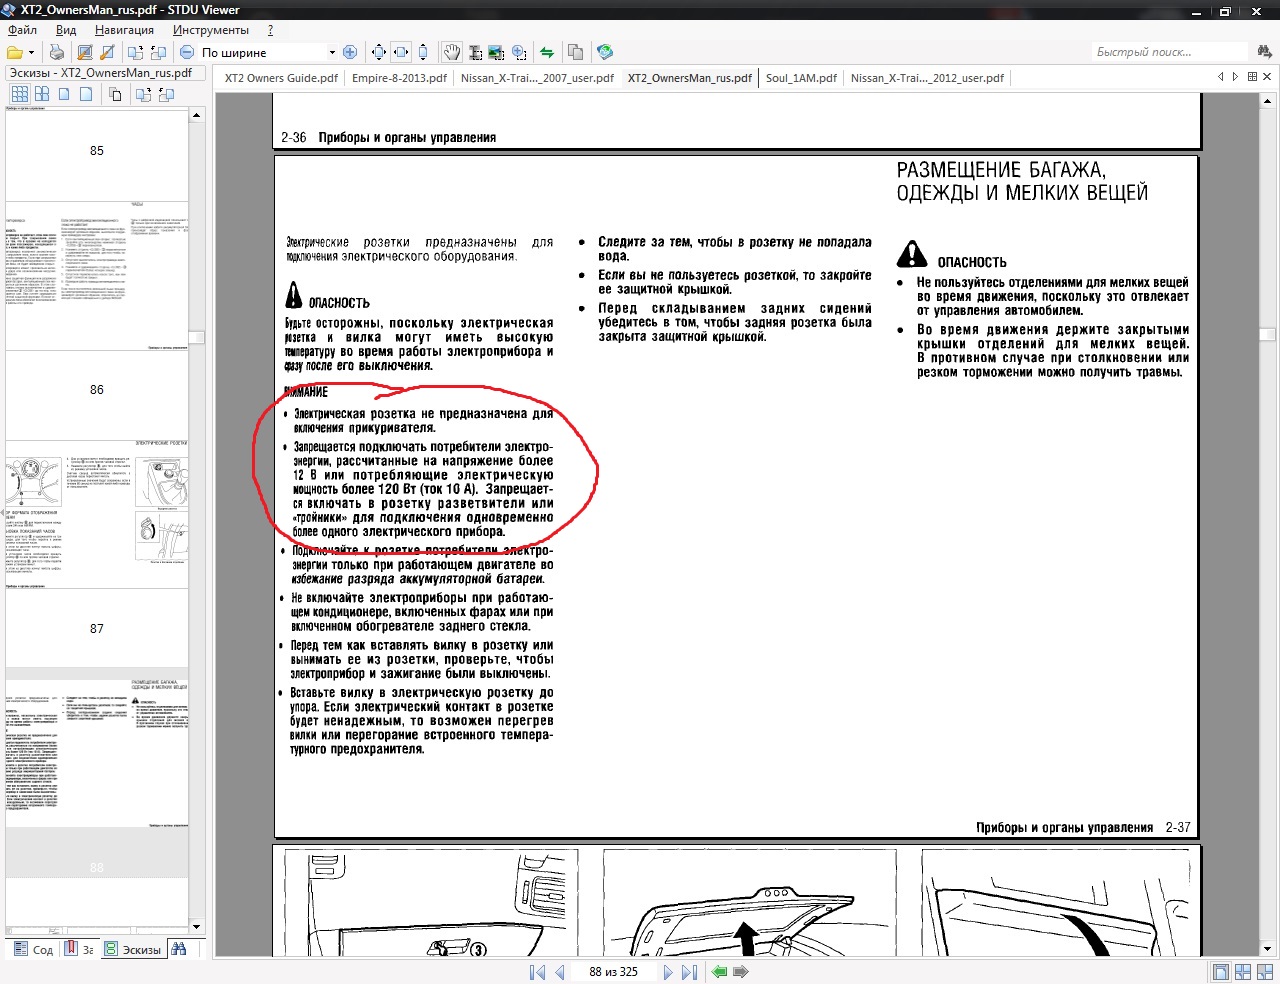This screenshot has height=984, width=1280.
Task: Switch to the Empire-8-2013.pdf tab
Action: pyautogui.click(x=399, y=78)
